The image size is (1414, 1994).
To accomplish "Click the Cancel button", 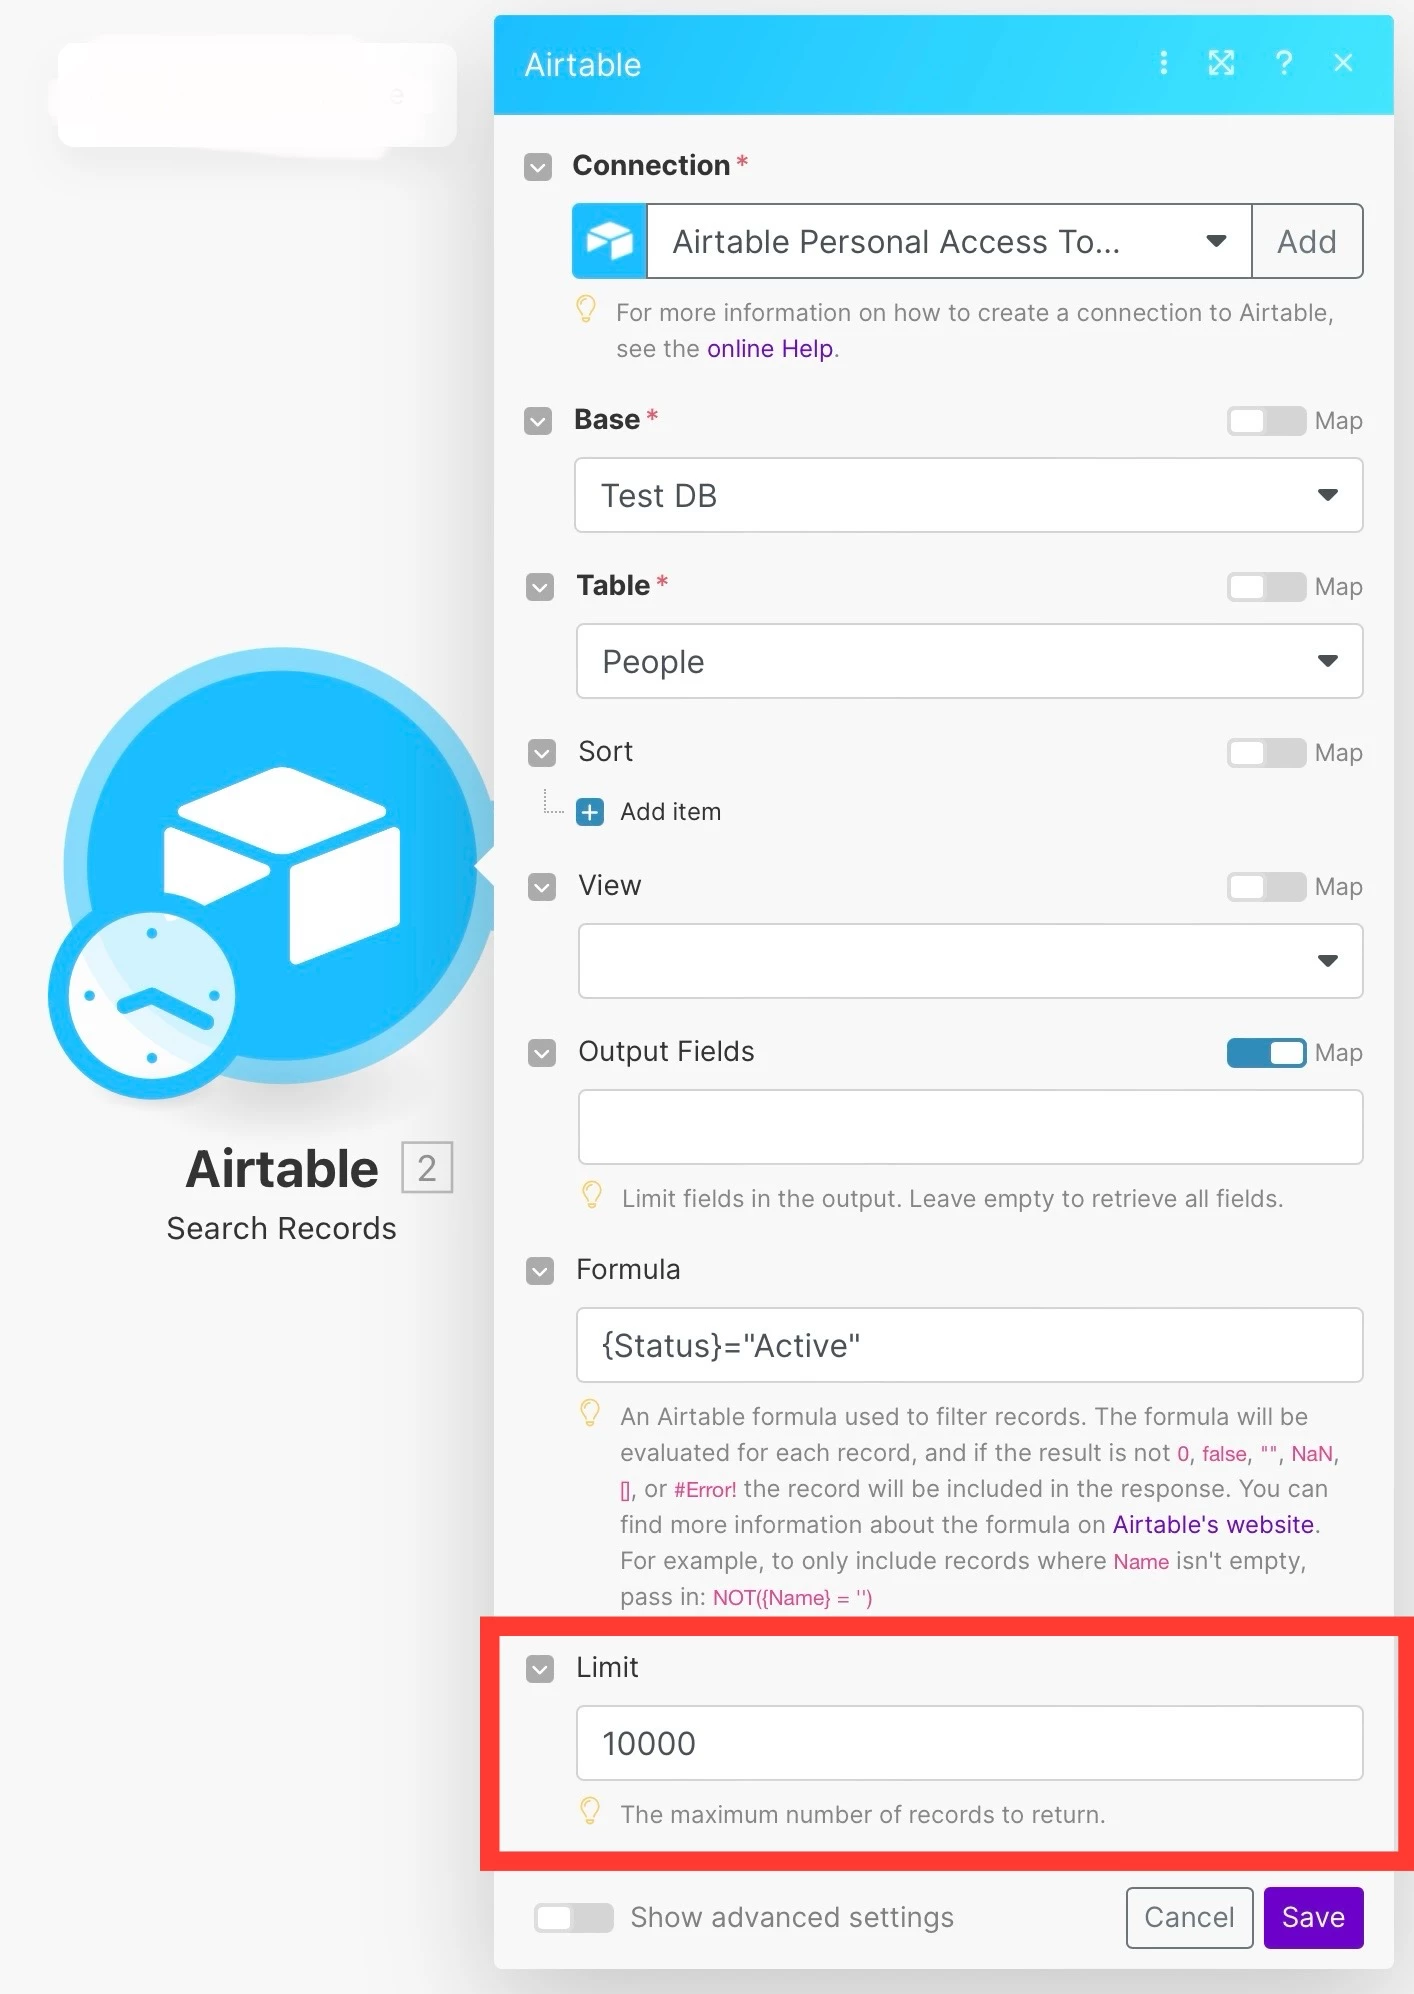I will click(x=1189, y=1918).
